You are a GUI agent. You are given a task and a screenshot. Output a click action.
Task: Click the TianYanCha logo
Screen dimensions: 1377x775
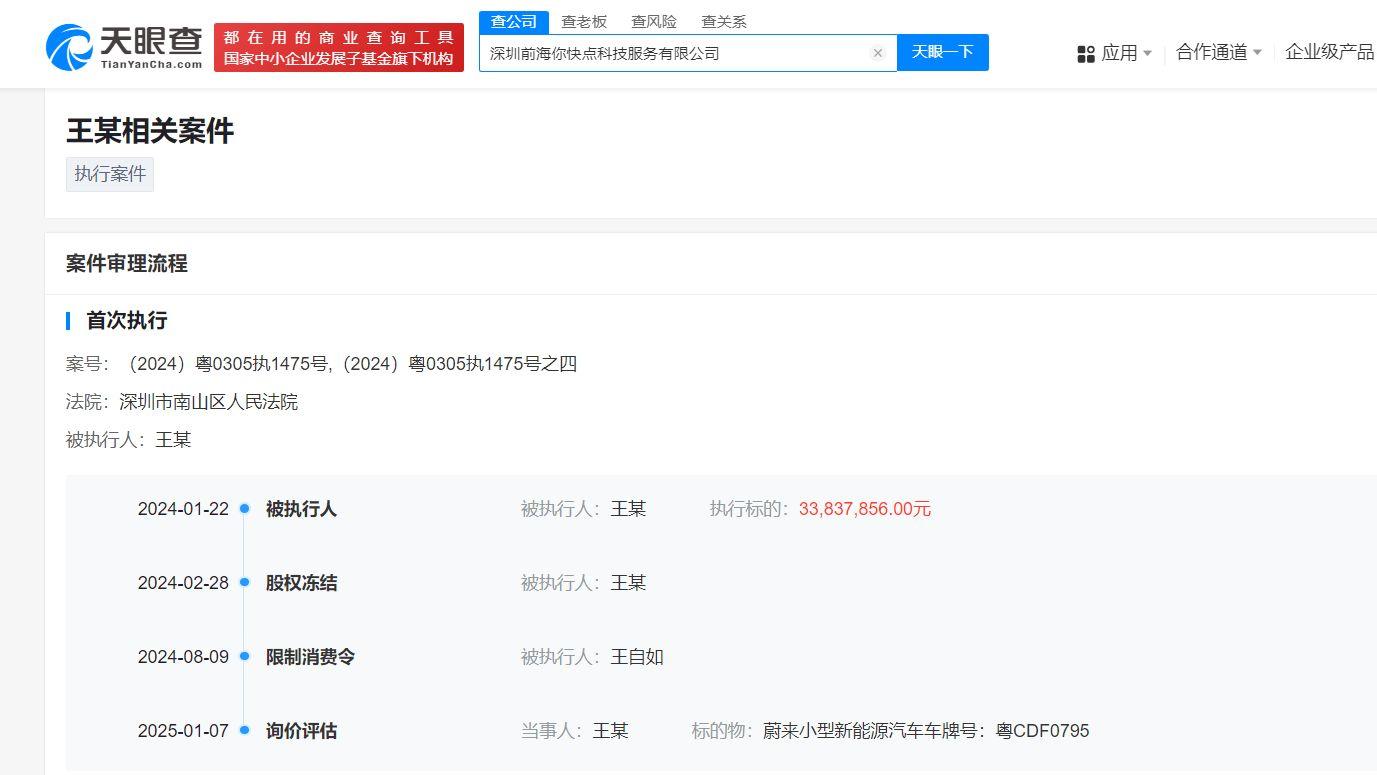124,47
